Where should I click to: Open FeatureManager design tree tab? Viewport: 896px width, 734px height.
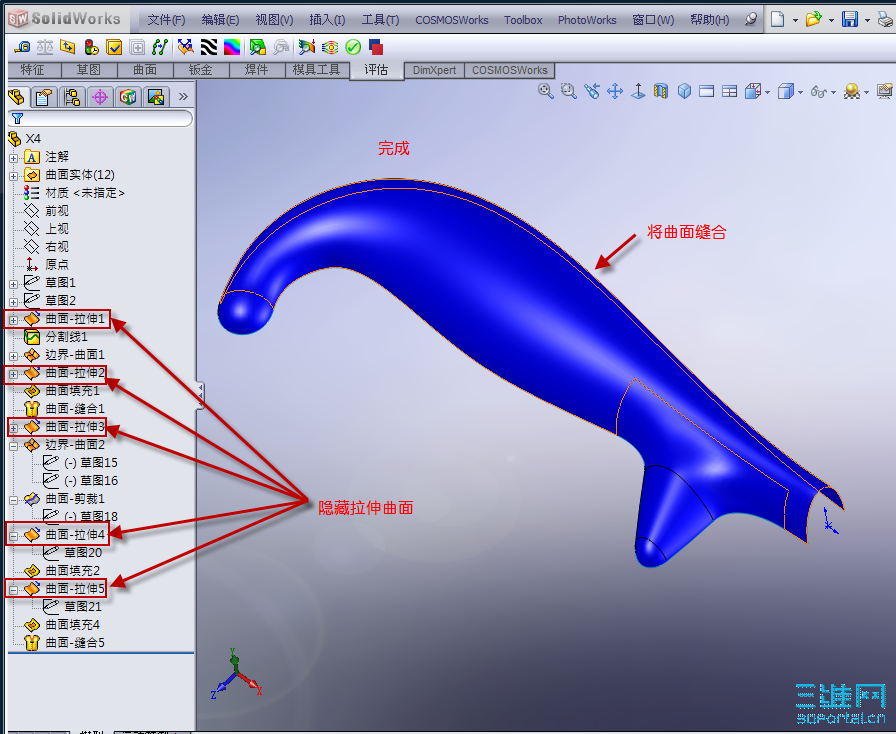click(x=17, y=97)
